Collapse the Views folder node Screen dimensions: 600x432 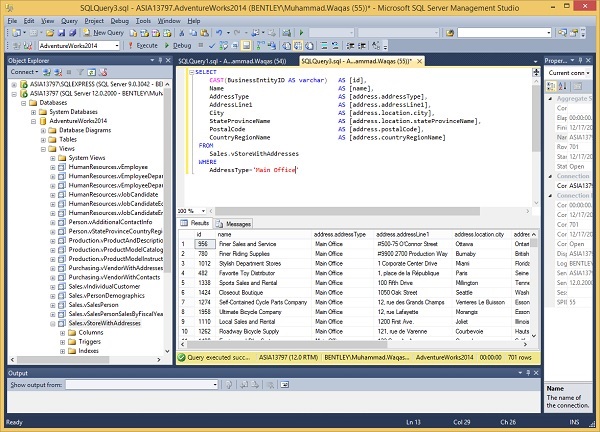[41, 148]
